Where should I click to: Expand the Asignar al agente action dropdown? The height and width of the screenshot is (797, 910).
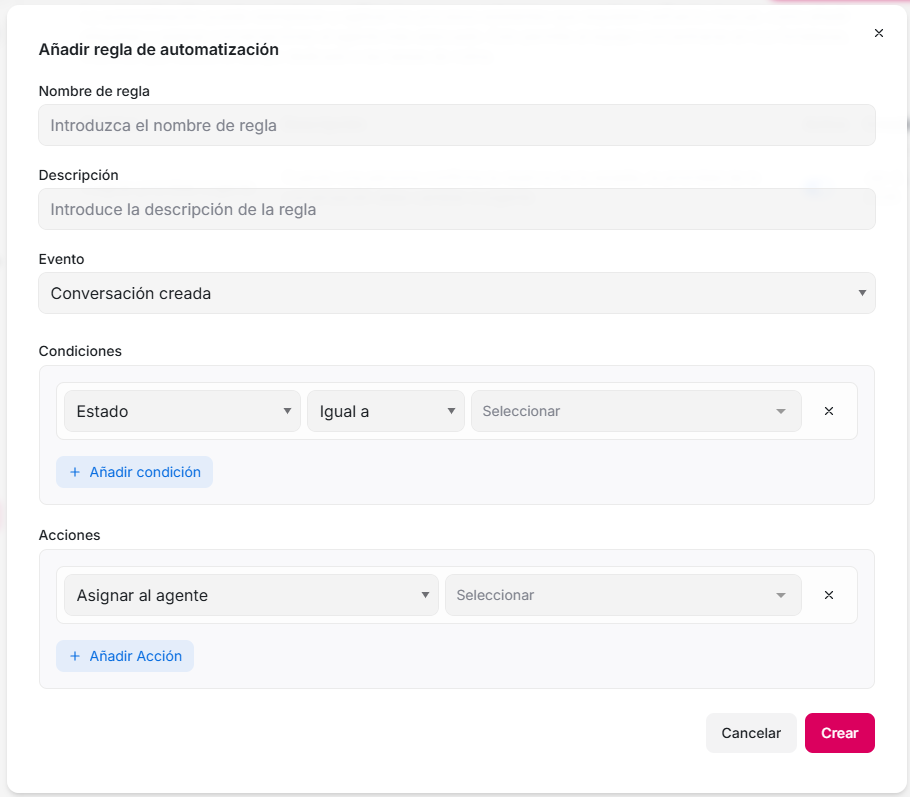pos(251,595)
